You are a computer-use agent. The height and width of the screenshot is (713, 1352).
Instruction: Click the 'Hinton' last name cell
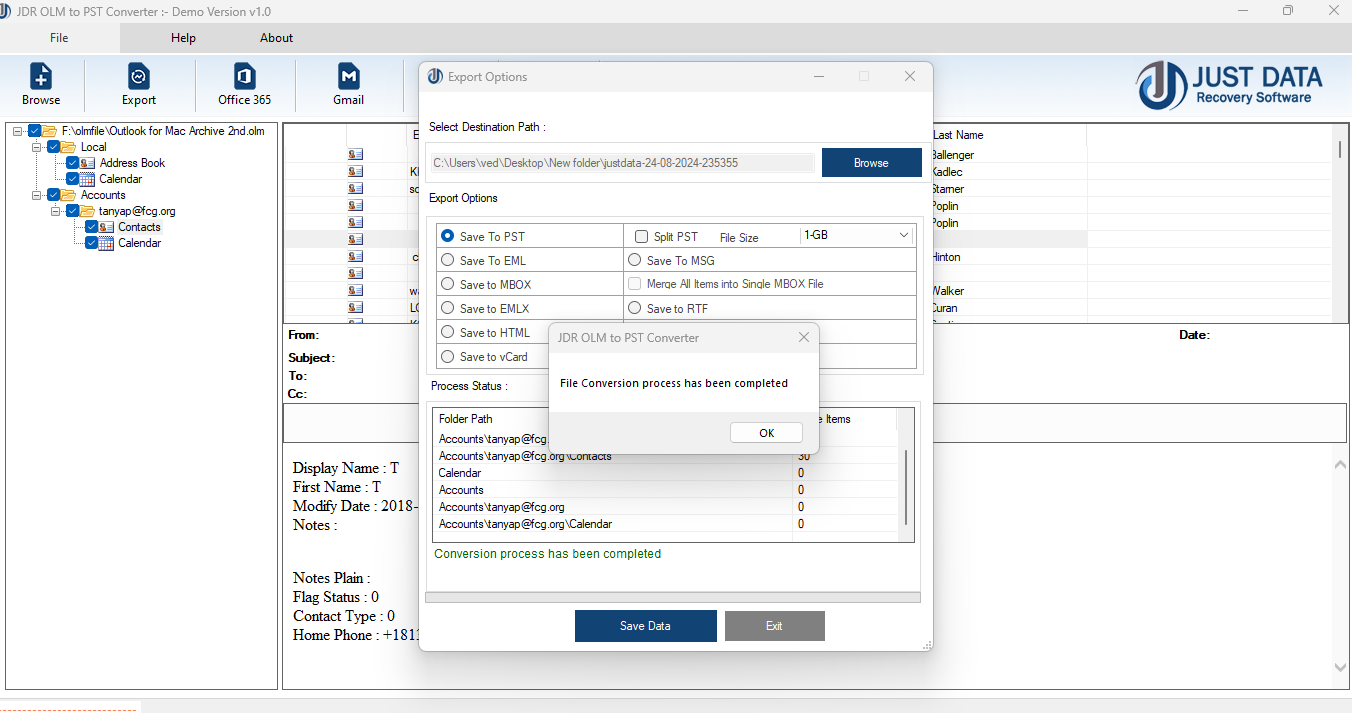946,257
